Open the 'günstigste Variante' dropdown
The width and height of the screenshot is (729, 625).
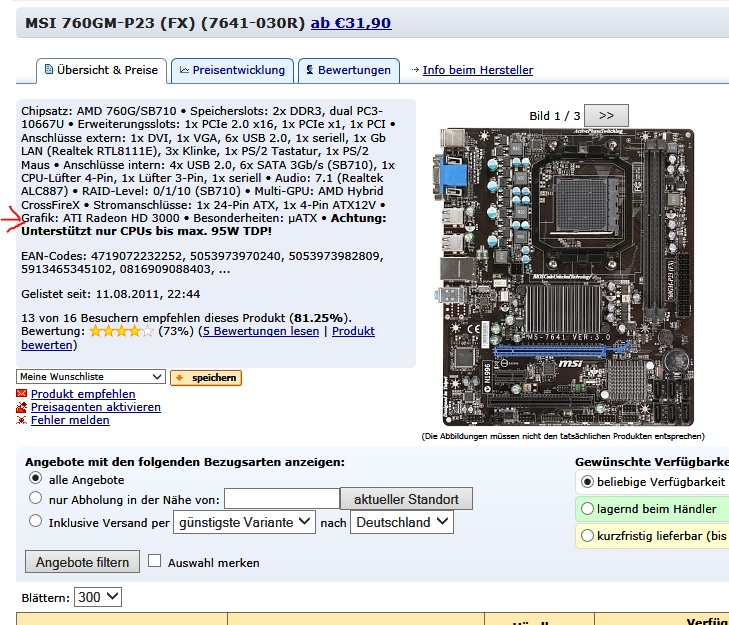click(x=245, y=522)
